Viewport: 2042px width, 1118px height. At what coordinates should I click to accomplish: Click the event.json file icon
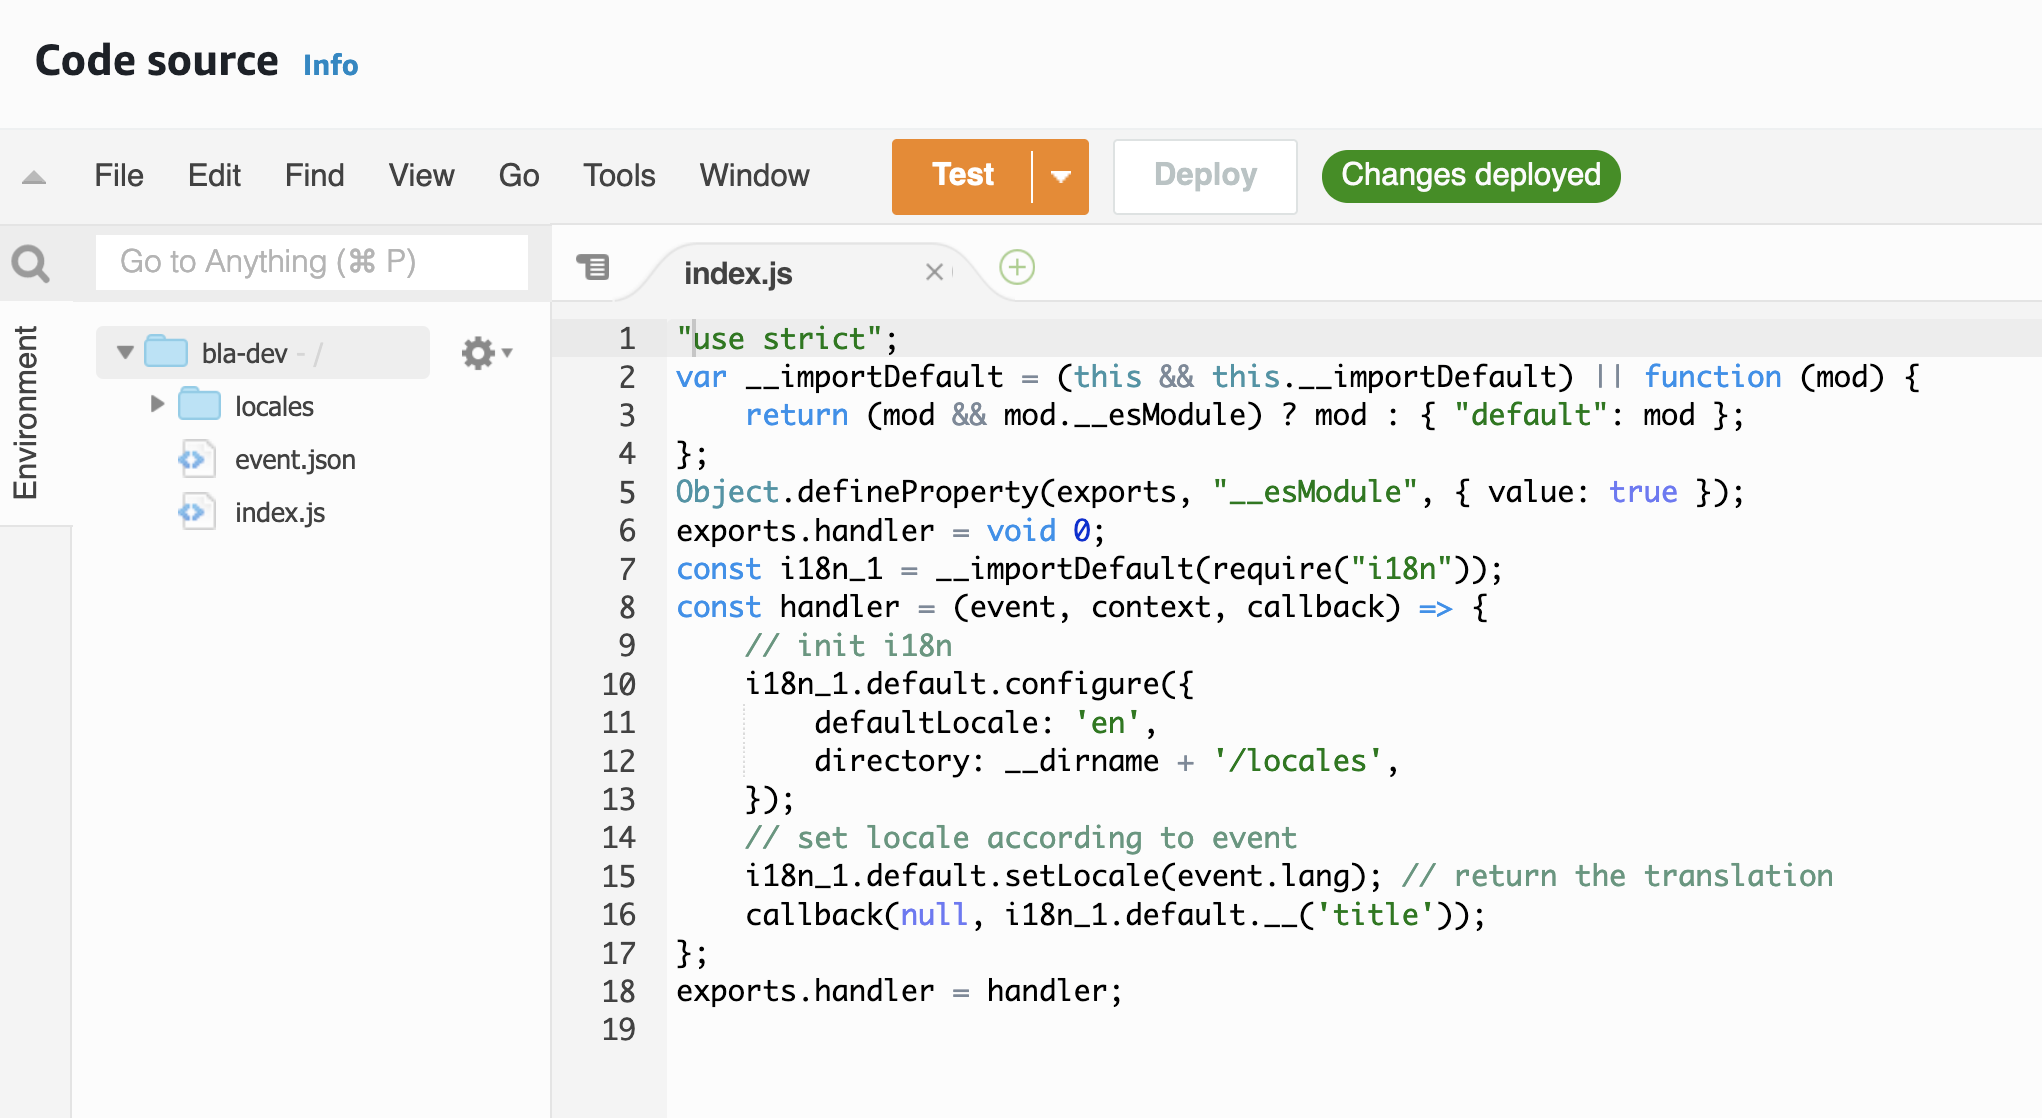196,460
